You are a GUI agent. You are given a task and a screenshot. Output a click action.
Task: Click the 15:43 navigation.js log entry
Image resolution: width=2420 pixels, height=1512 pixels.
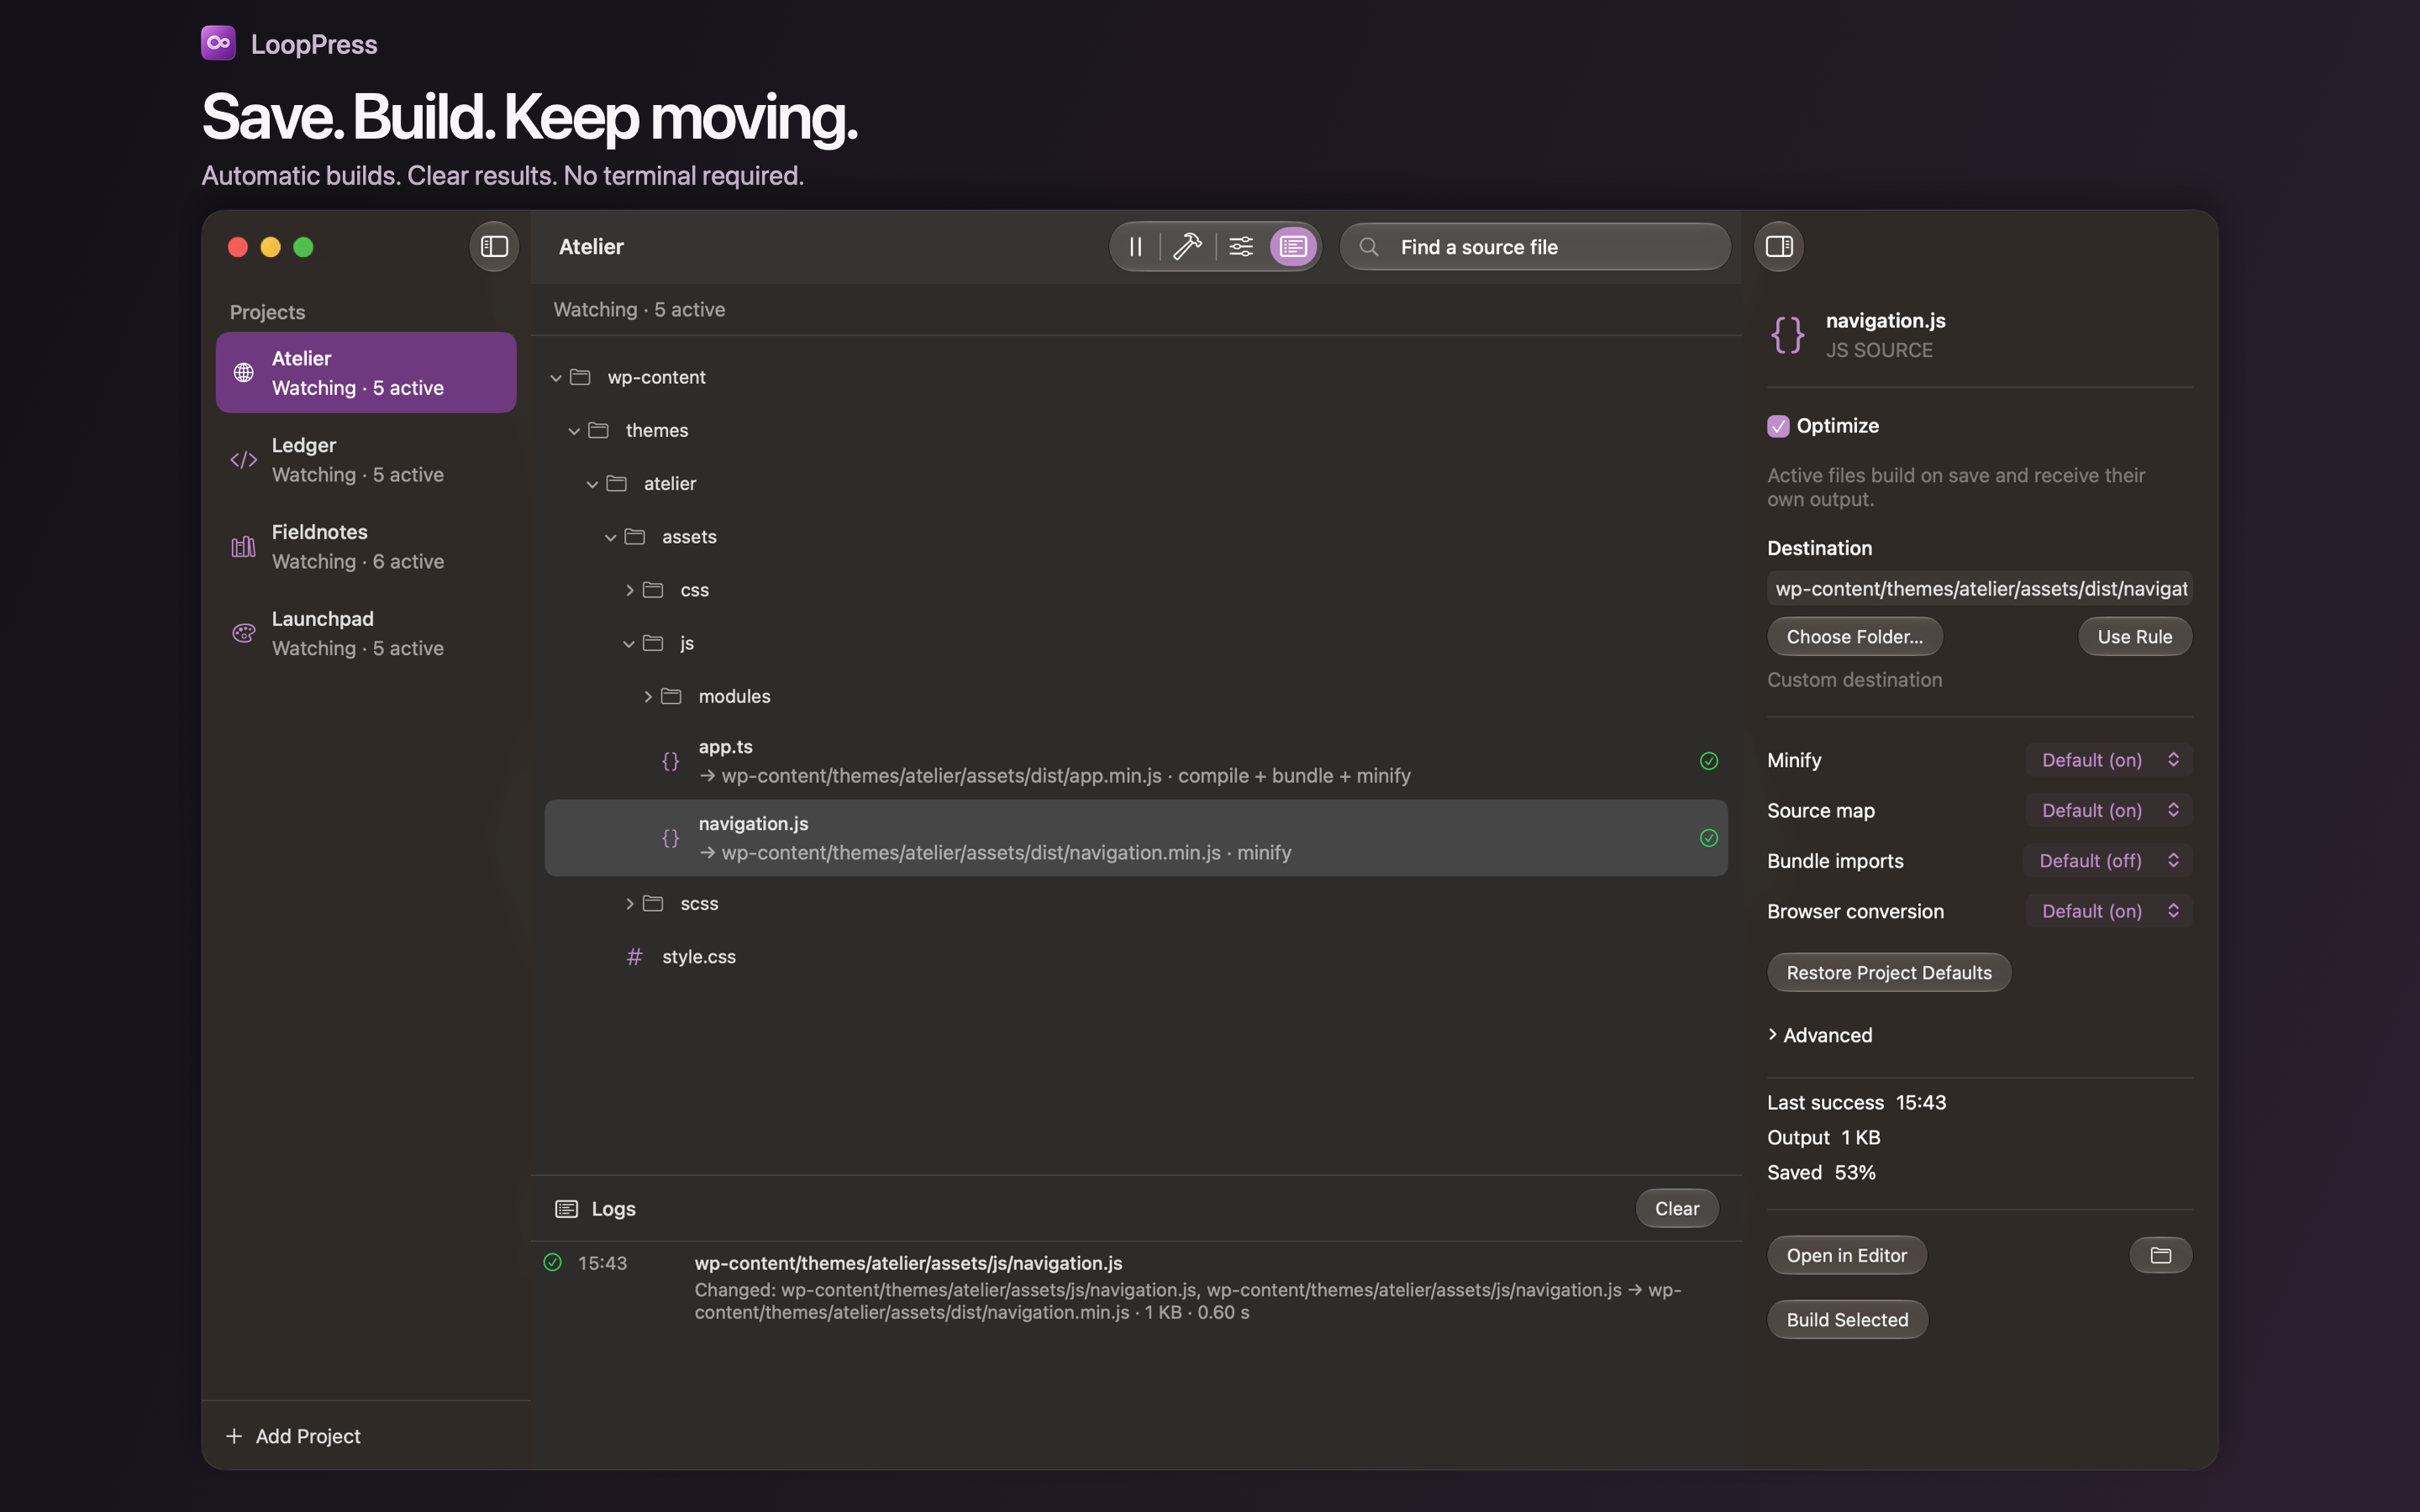click(x=1136, y=1287)
